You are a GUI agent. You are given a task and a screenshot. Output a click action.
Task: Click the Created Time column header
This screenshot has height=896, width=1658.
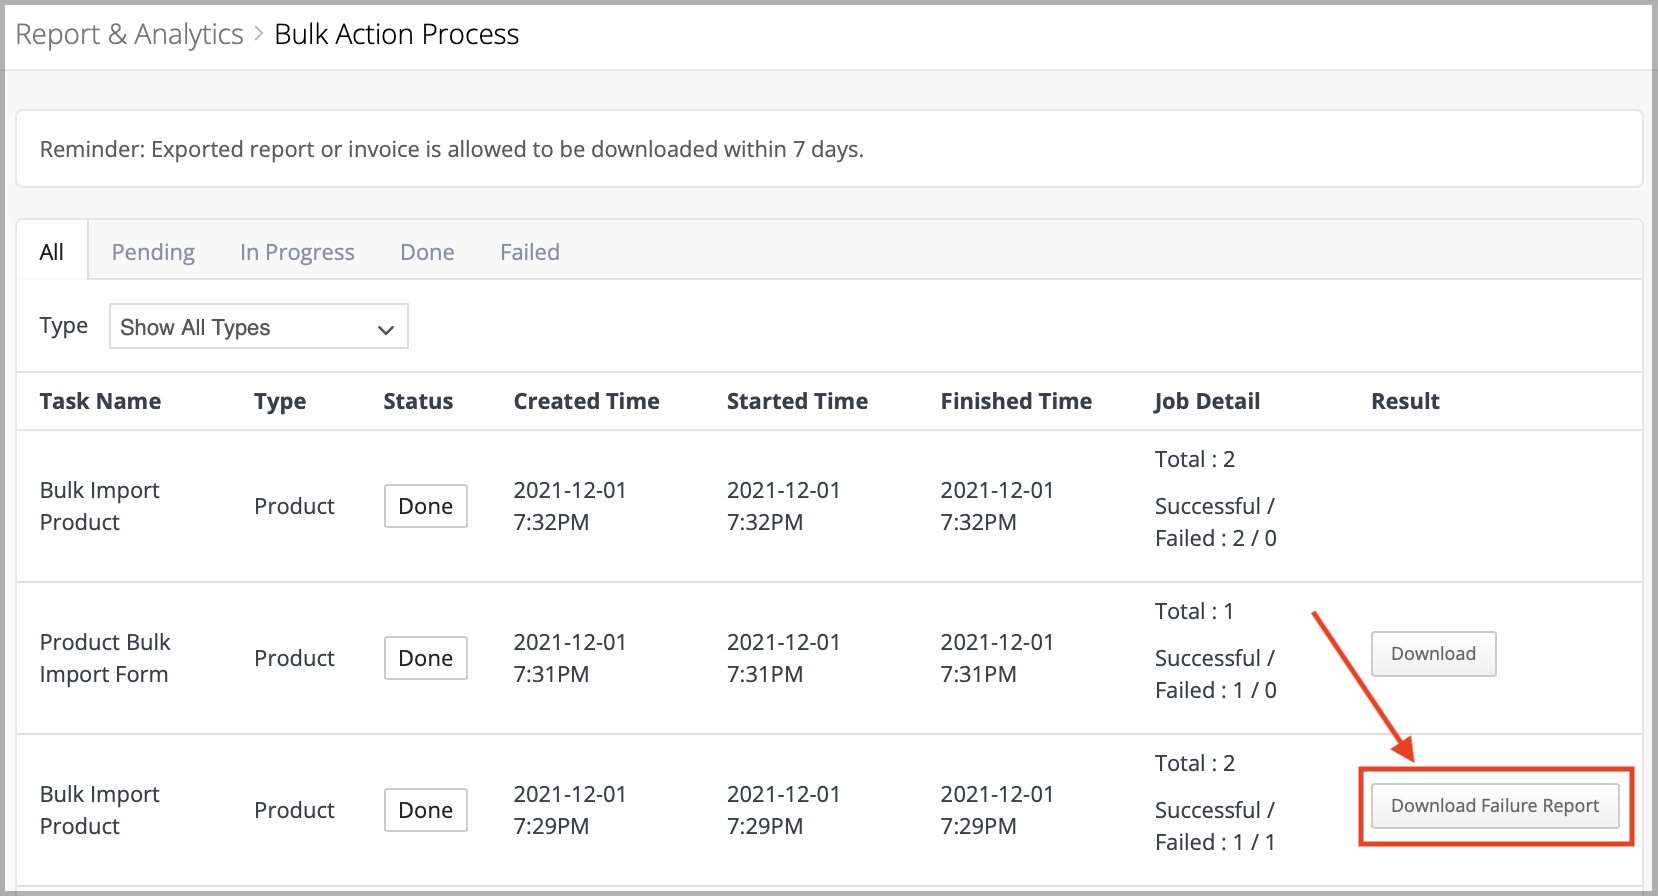[586, 401]
